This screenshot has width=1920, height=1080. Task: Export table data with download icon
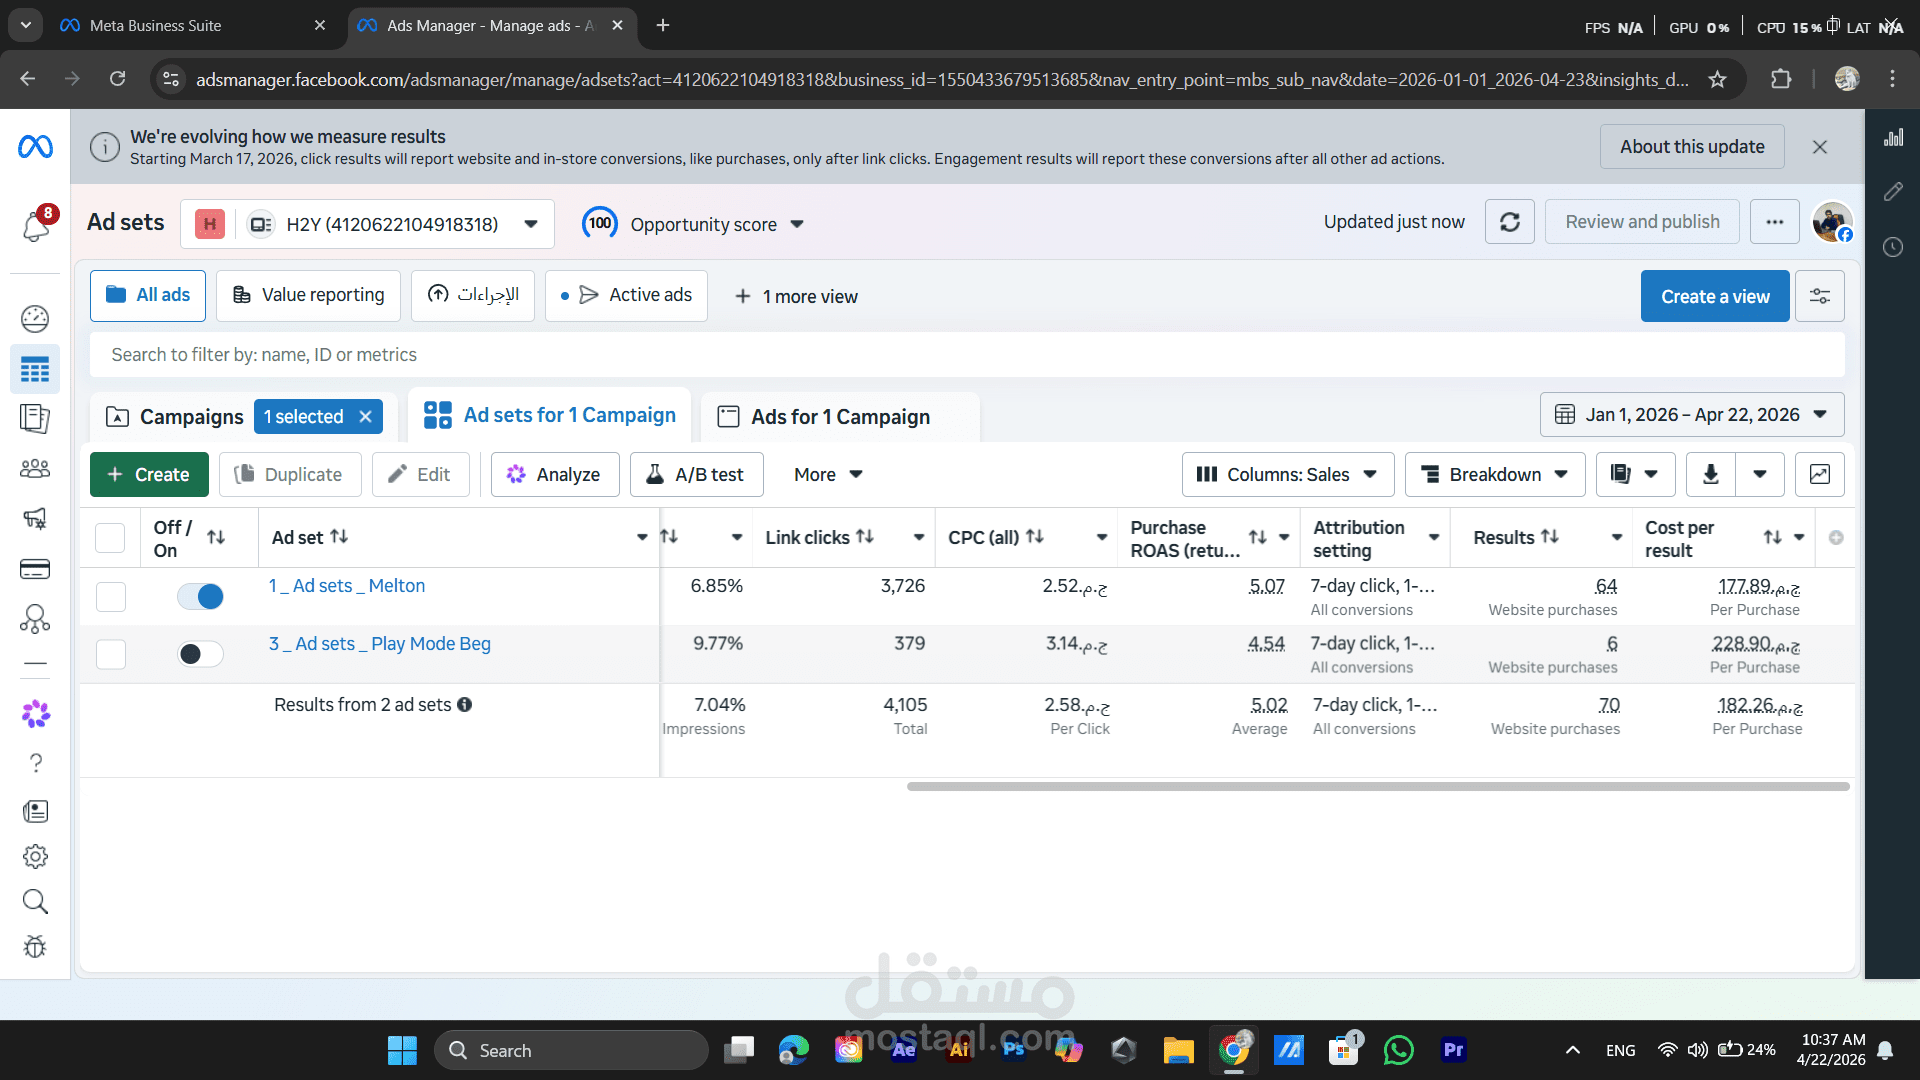[x=1711, y=475]
